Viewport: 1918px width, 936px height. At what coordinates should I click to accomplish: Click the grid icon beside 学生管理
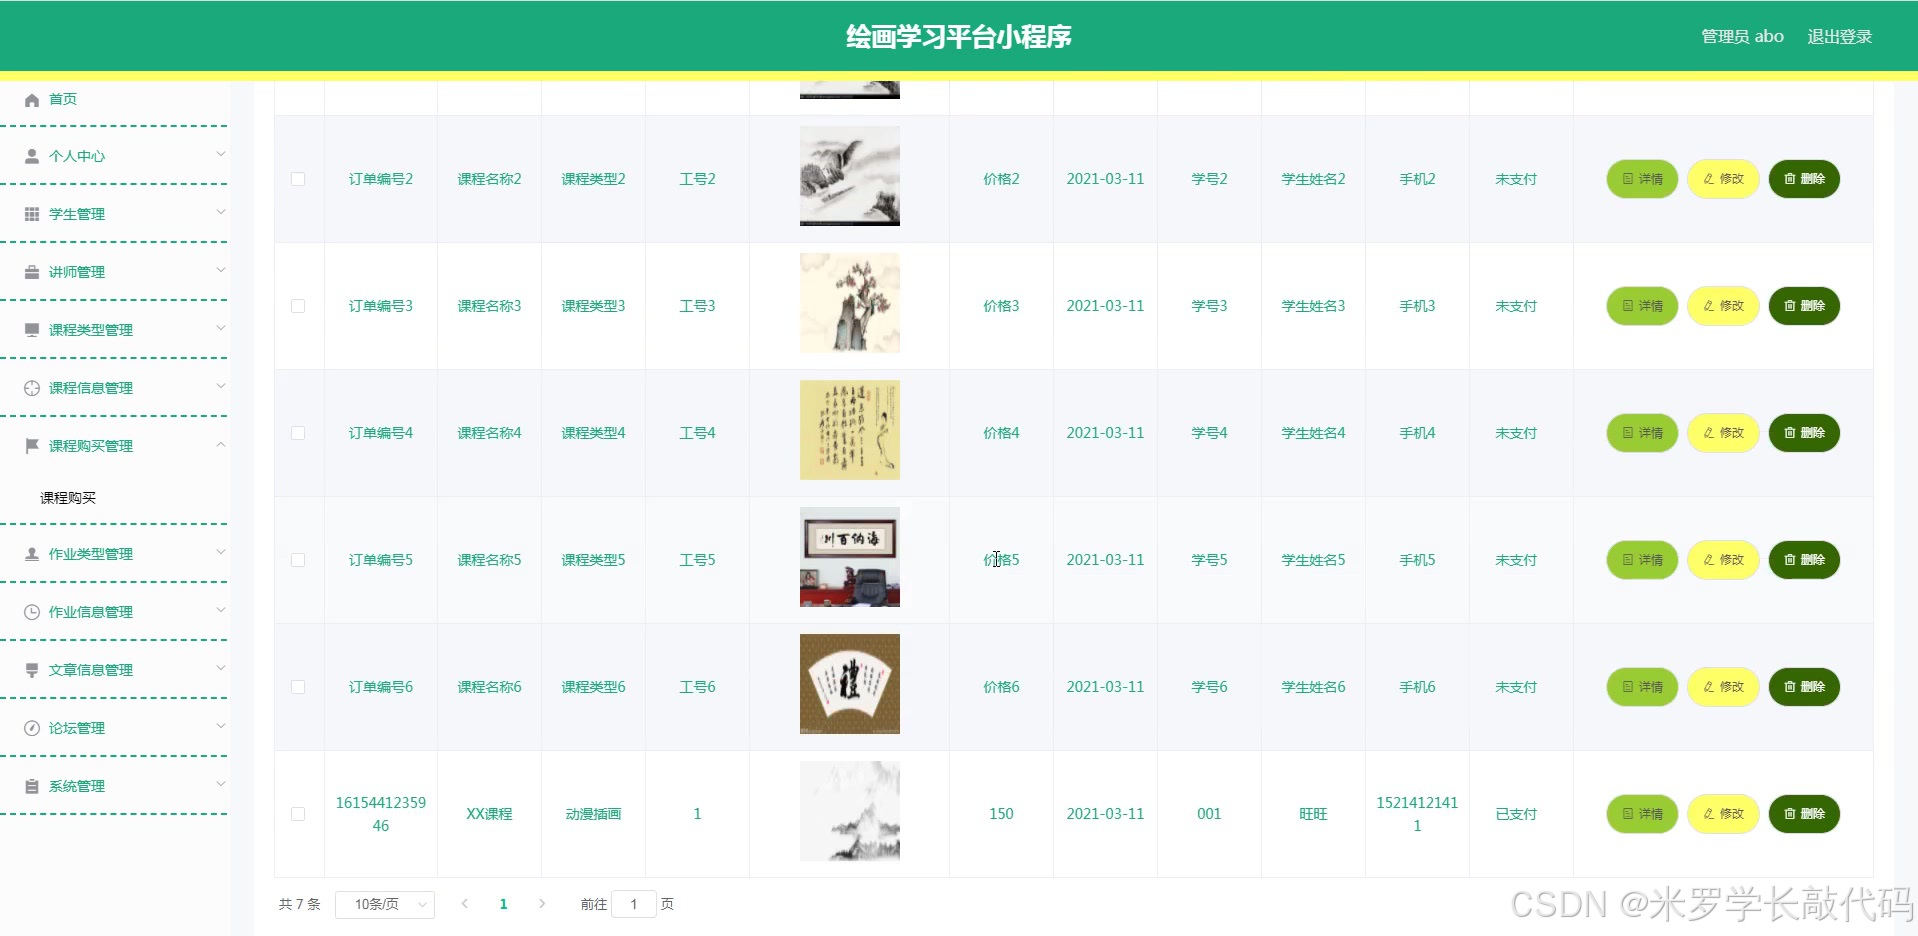31,213
